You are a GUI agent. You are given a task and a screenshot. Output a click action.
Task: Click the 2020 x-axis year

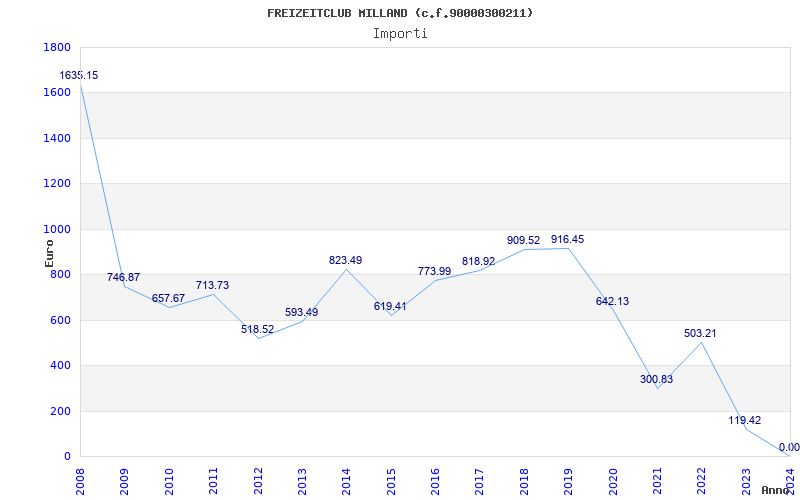tap(613, 482)
